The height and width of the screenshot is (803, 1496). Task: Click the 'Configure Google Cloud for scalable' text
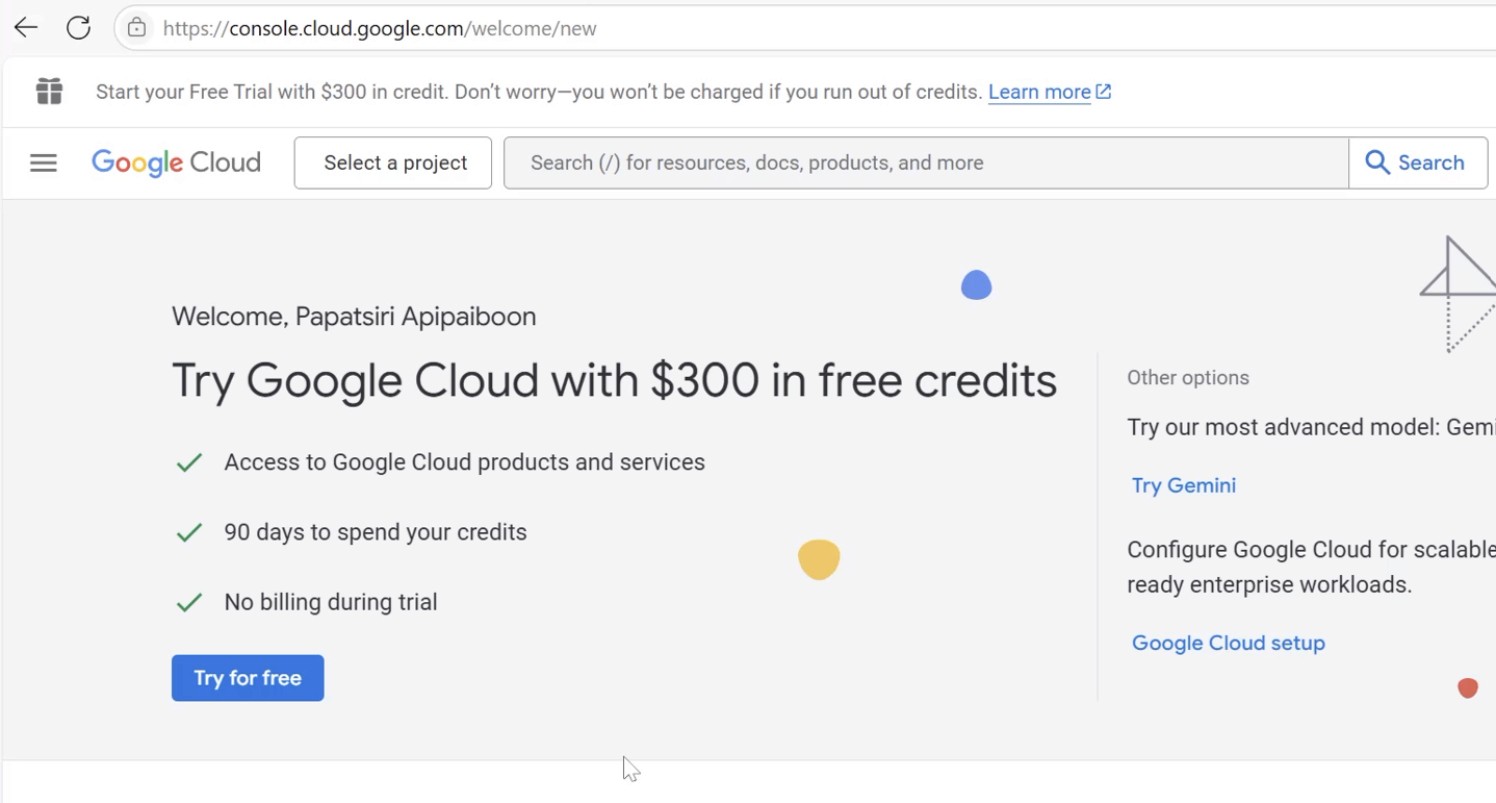[x=1311, y=567]
